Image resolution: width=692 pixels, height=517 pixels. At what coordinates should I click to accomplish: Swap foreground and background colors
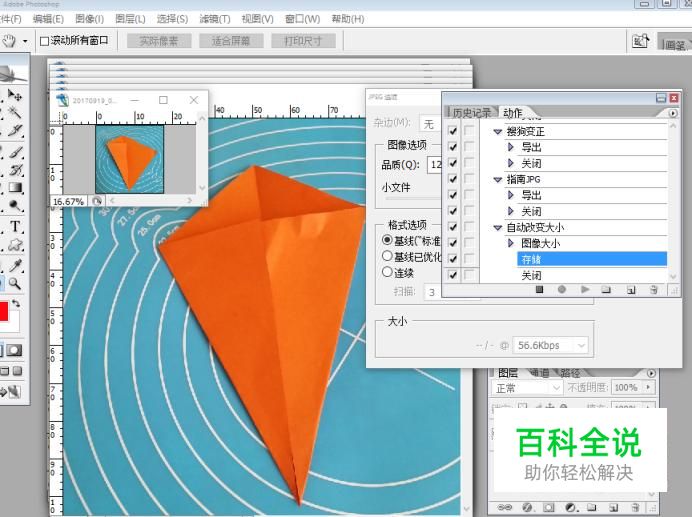pyautogui.click(x=16, y=304)
